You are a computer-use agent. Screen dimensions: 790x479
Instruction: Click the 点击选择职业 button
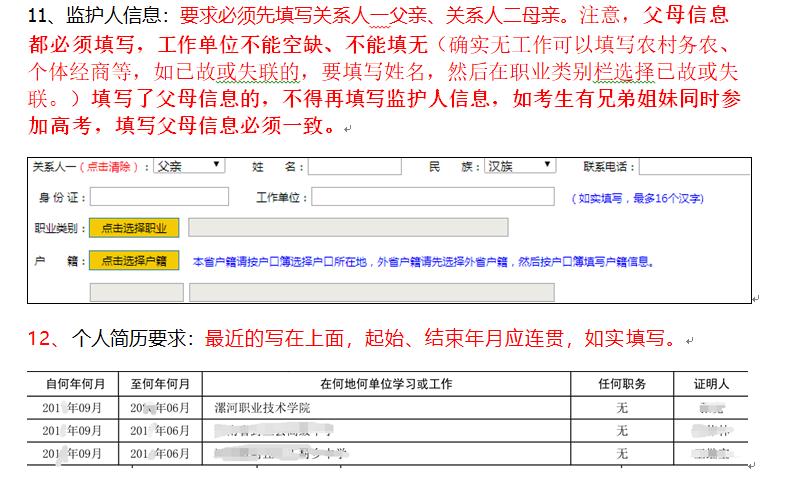[134, 228]
